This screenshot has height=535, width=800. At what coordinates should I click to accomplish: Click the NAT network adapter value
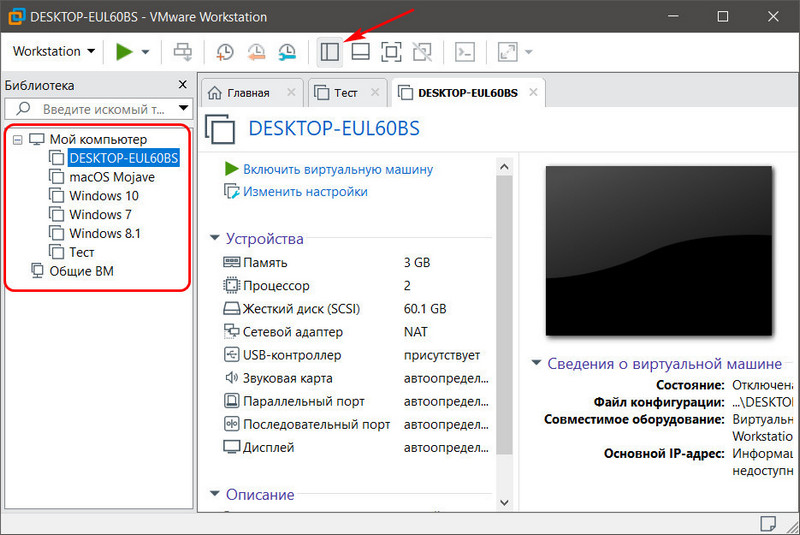click(415, 332)
